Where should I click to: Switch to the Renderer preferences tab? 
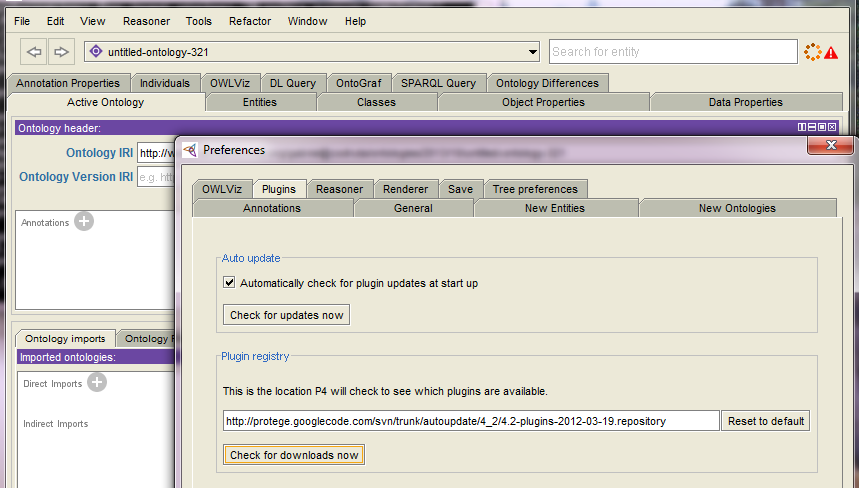[405, 189]
